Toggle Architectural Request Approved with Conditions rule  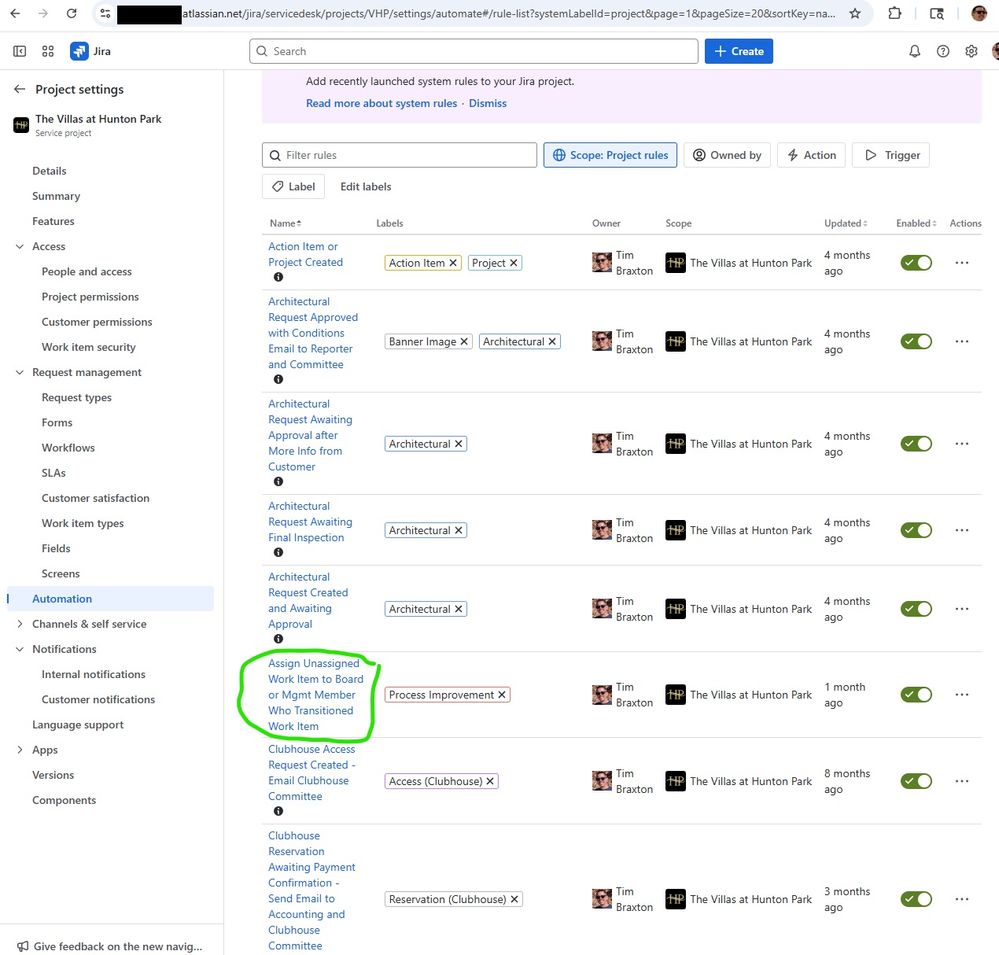[916, 341]
